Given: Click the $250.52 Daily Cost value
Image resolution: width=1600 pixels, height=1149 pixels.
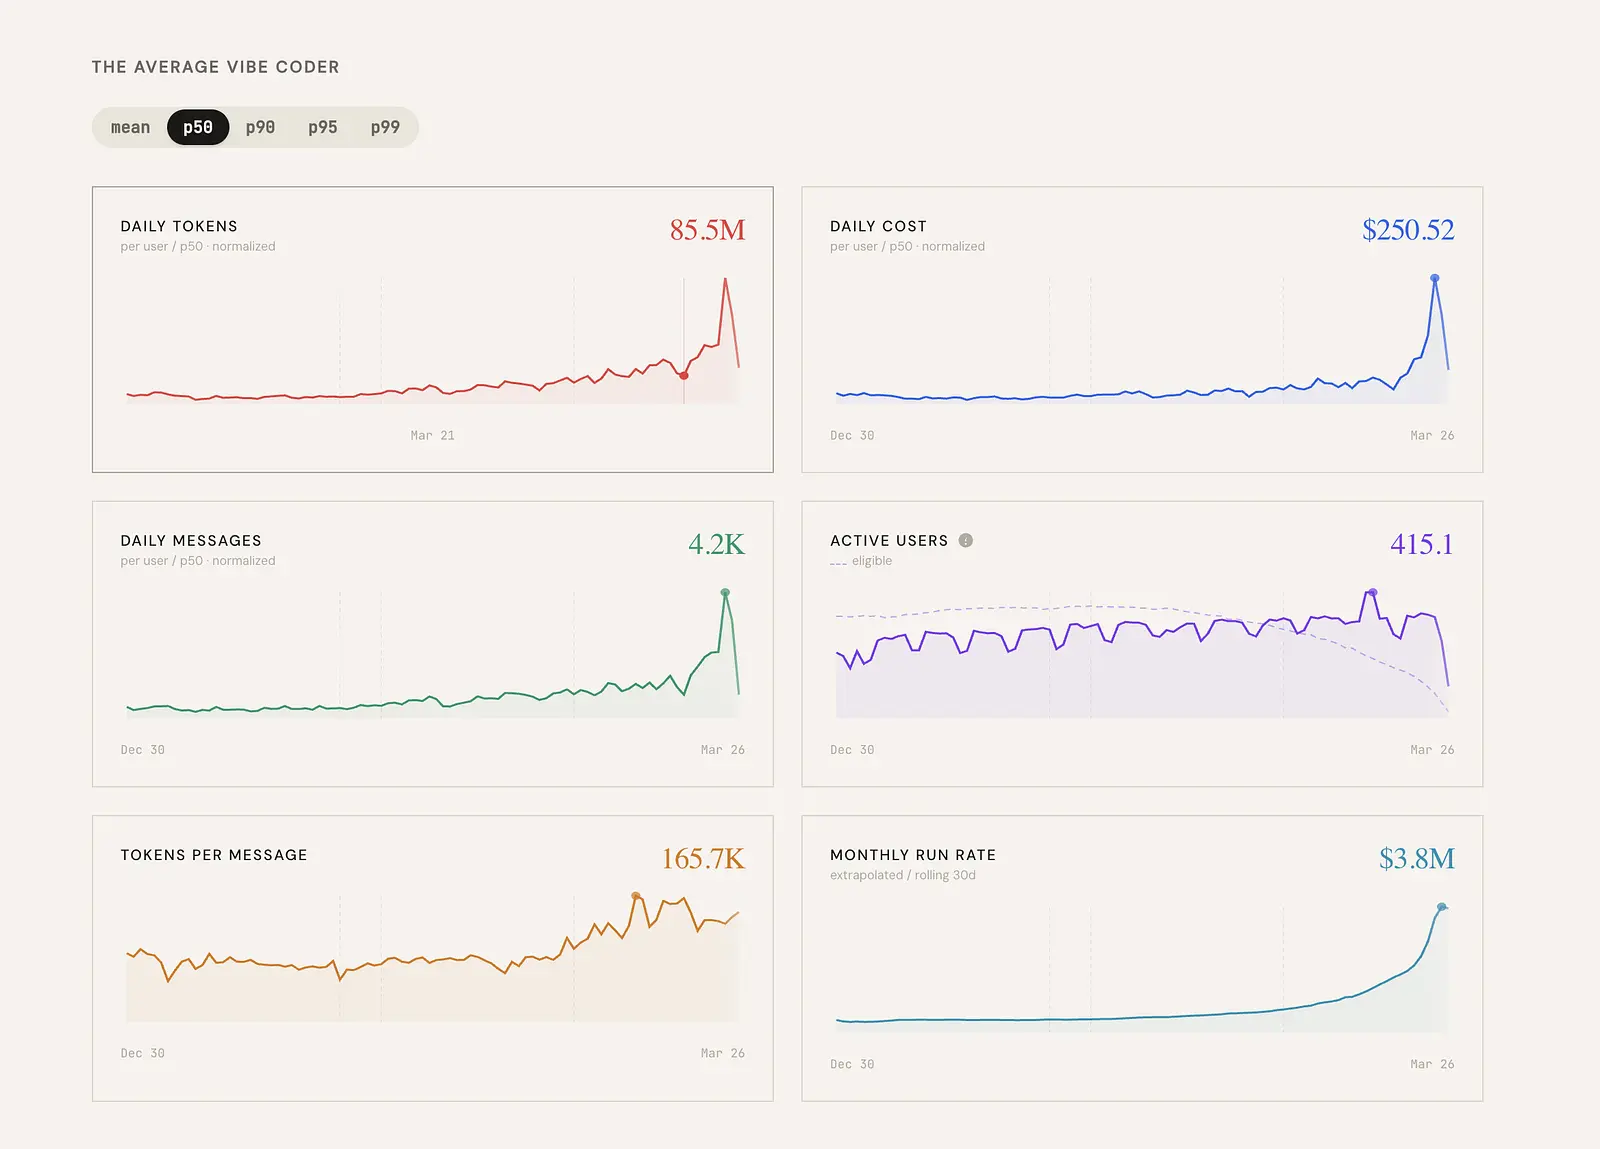Looking at the screenshot, I should coord(1408,230).
